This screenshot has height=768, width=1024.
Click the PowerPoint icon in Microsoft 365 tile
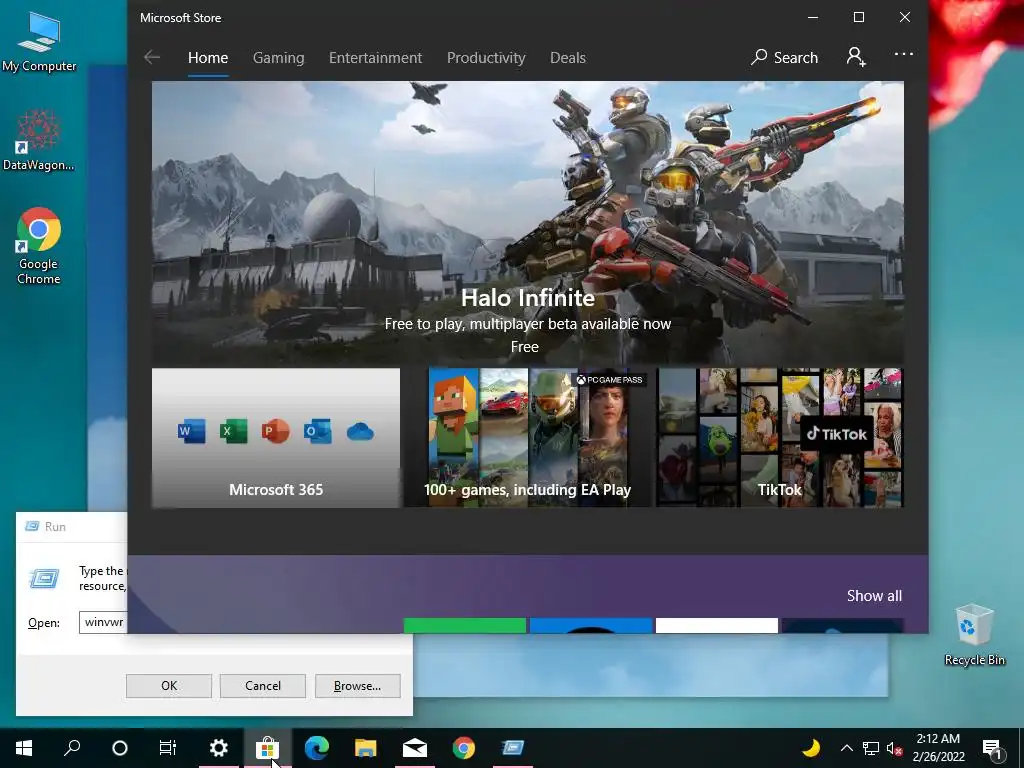click(275, 432)
